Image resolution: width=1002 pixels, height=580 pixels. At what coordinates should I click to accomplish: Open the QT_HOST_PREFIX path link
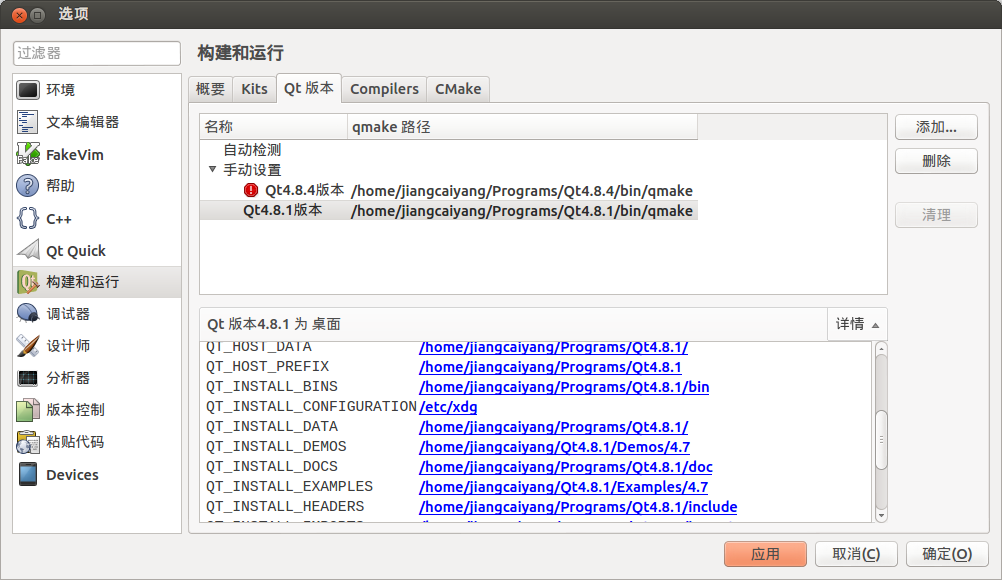point(550,367)
